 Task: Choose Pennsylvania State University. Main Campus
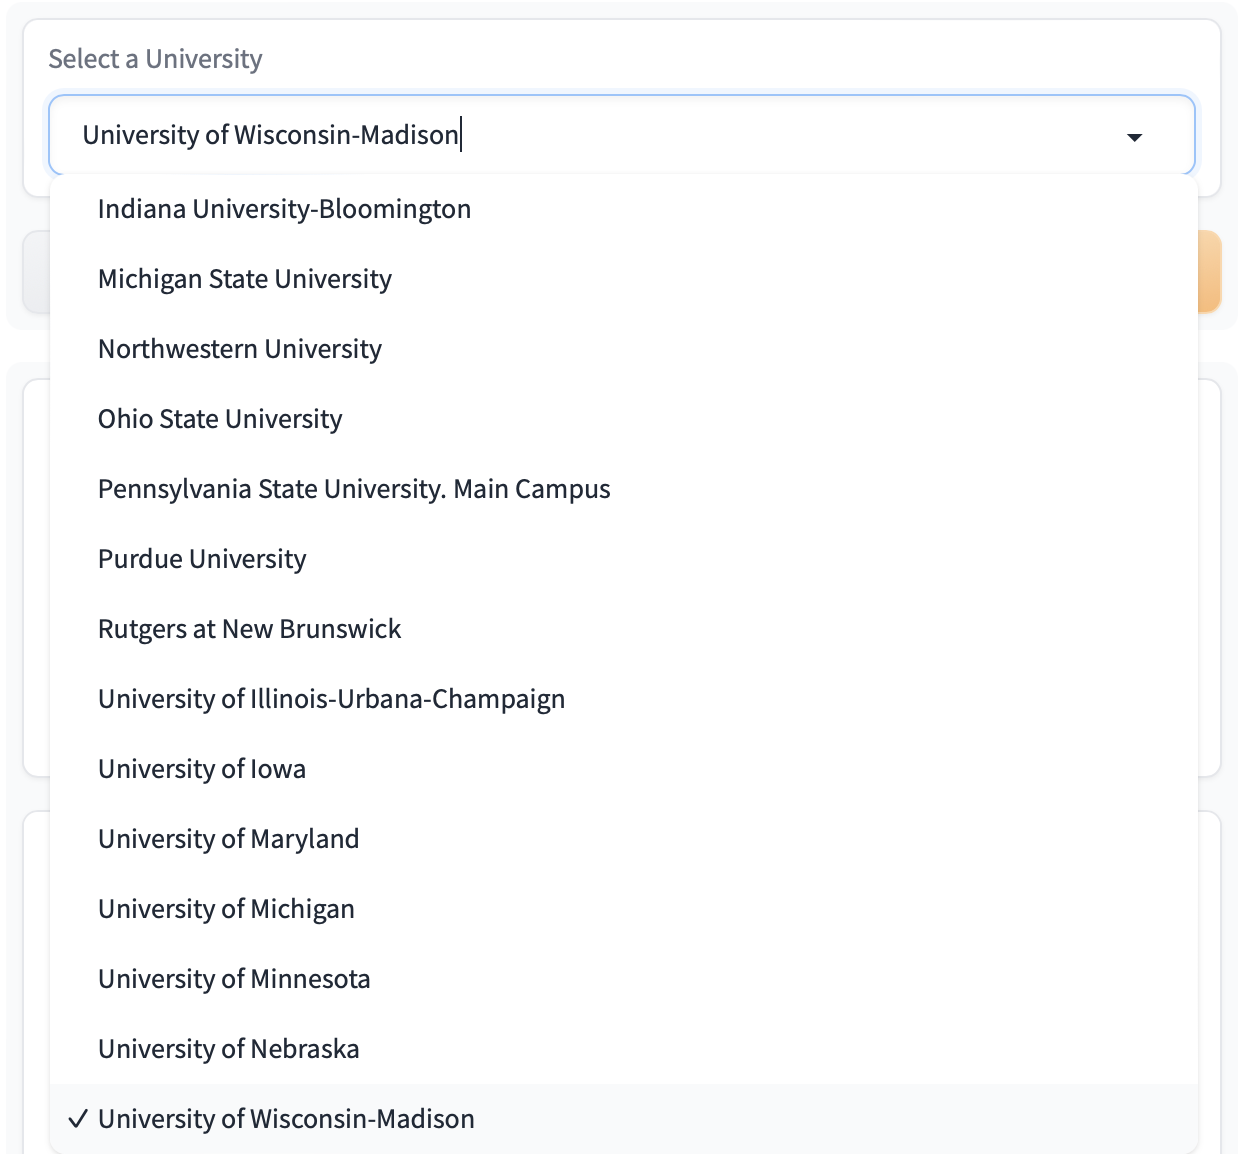tap(353, 489)
